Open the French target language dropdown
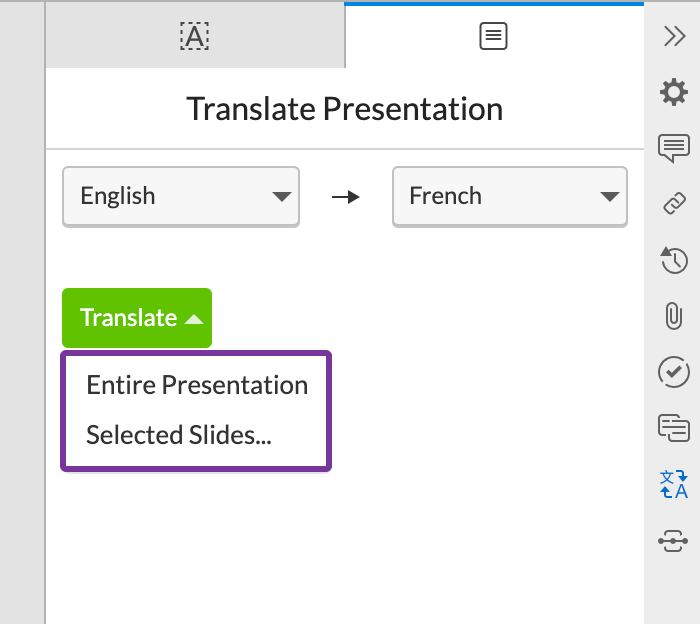Image resolution: width=700 pixels, height=624 pixels. (510, 196)
